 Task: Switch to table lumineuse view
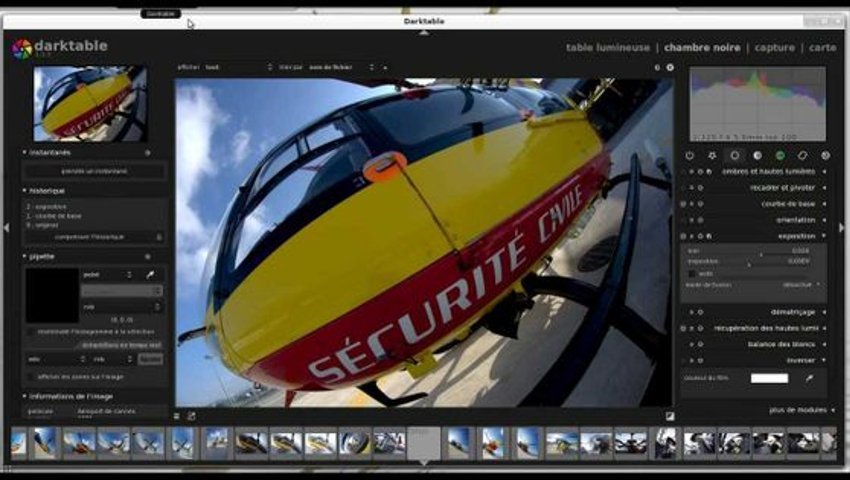pos(607,48)
